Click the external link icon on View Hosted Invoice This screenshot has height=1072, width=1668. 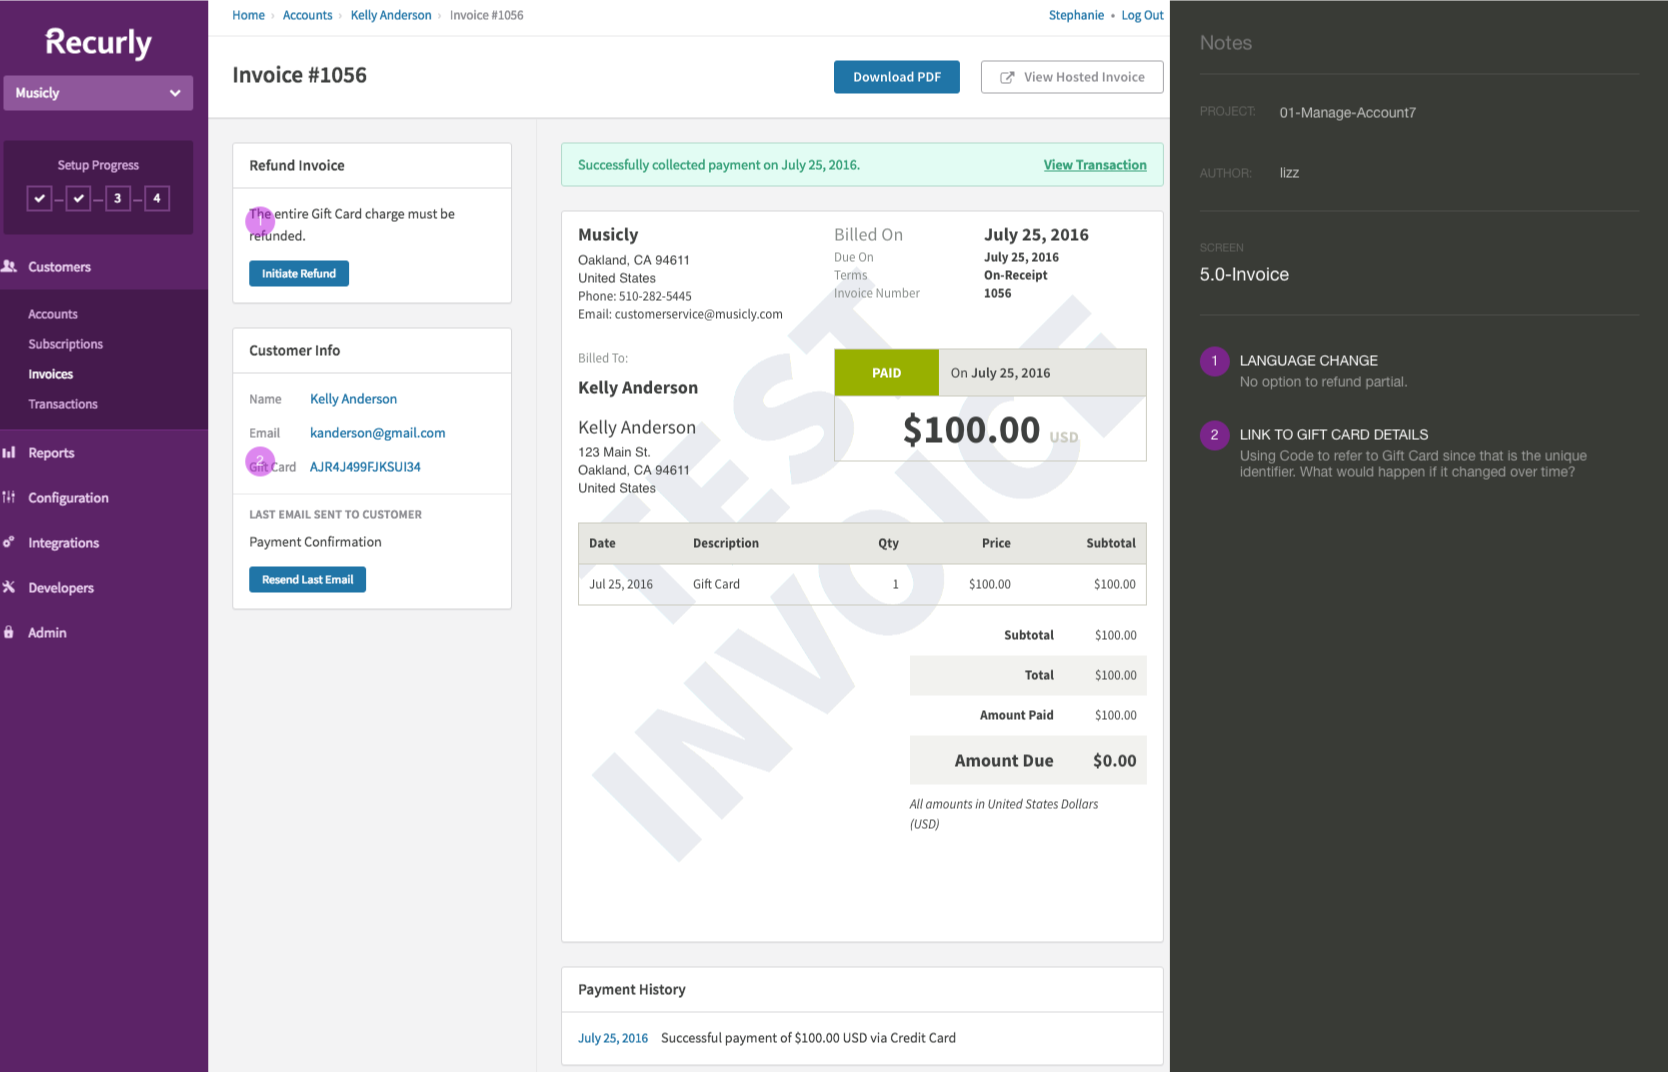[x=1007, y=77]
